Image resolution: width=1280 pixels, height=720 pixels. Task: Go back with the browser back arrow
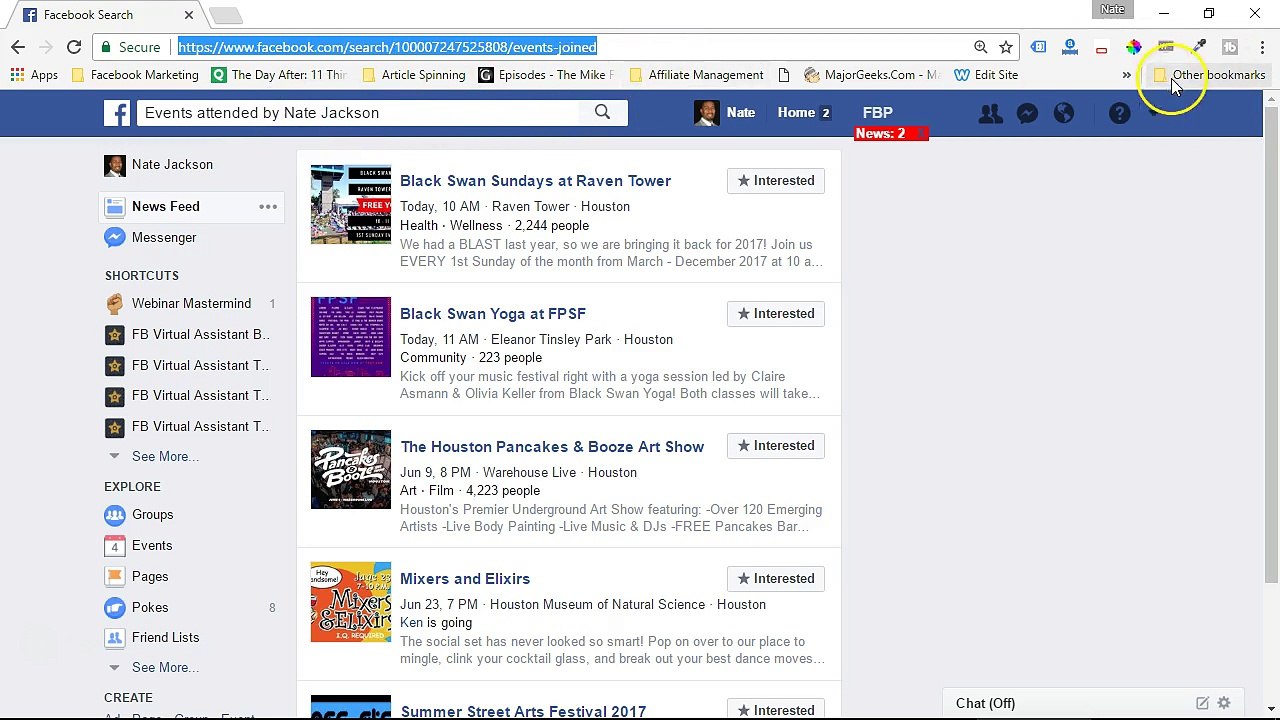pos(18,47)
